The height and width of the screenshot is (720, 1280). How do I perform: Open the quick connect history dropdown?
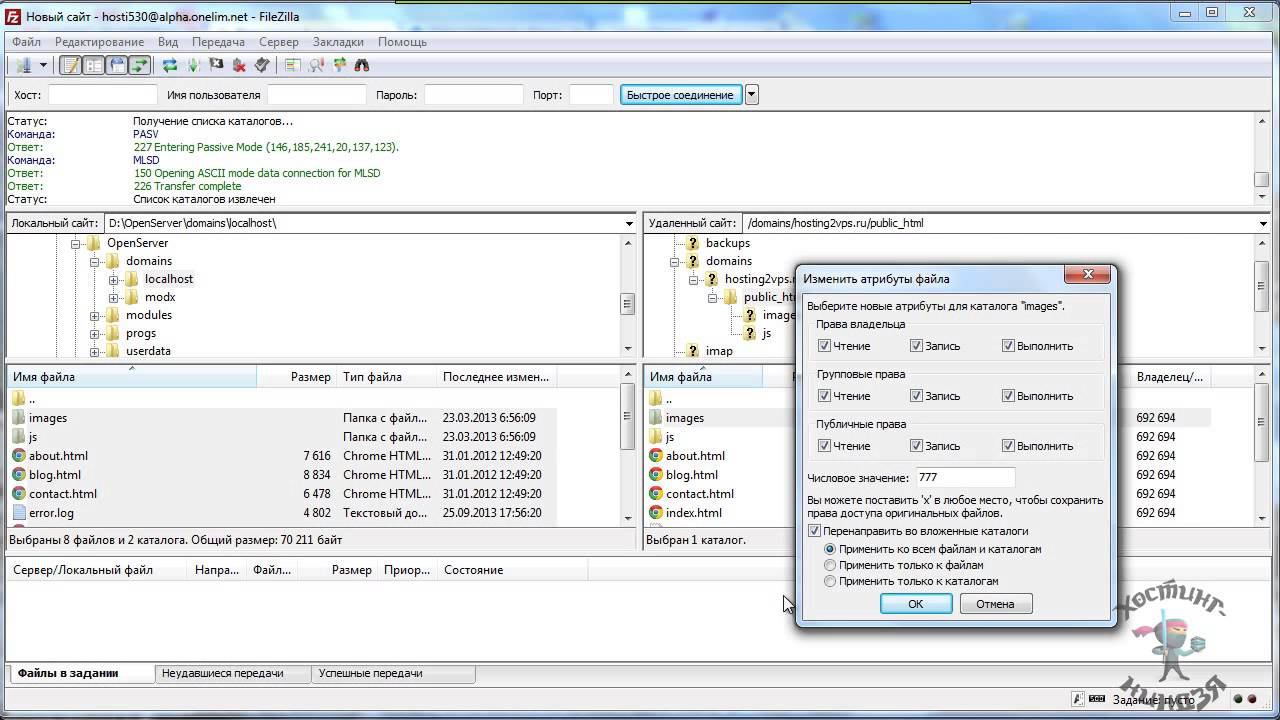tap(752, 95)
